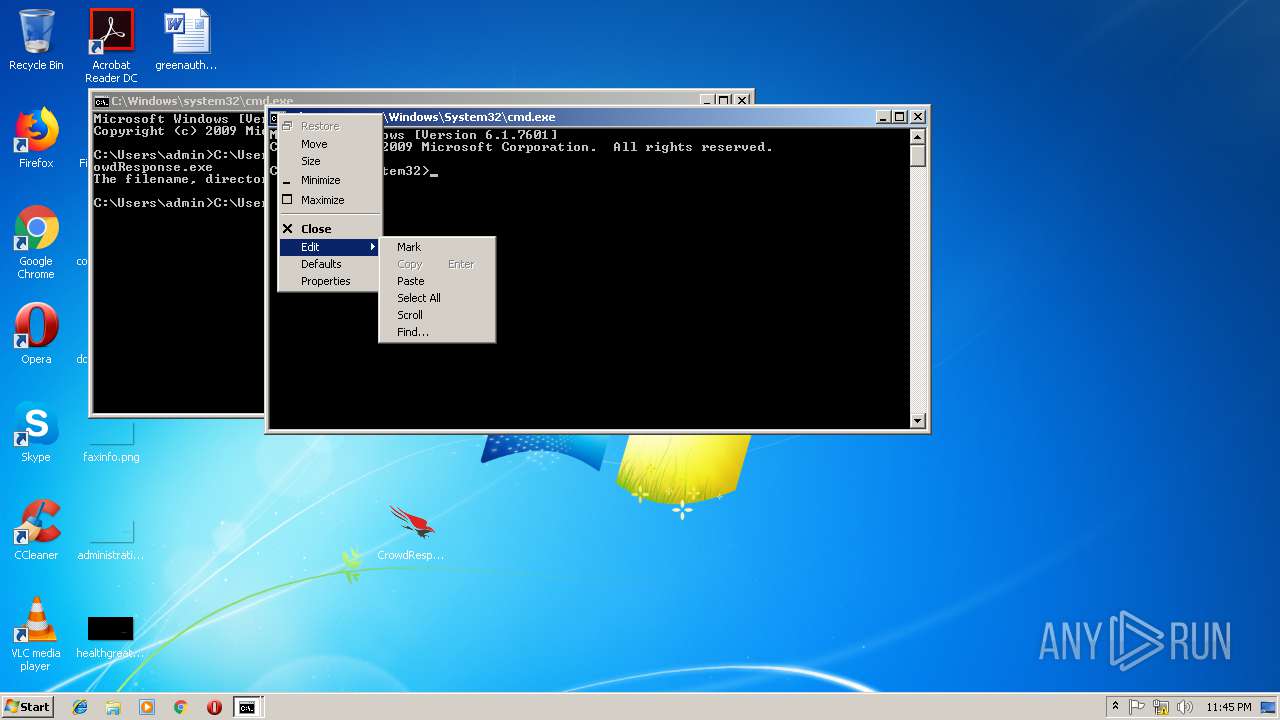Launch Google Chrome from the desktop
This screenshot has width=1280, height=720.
tap(36, 243)
